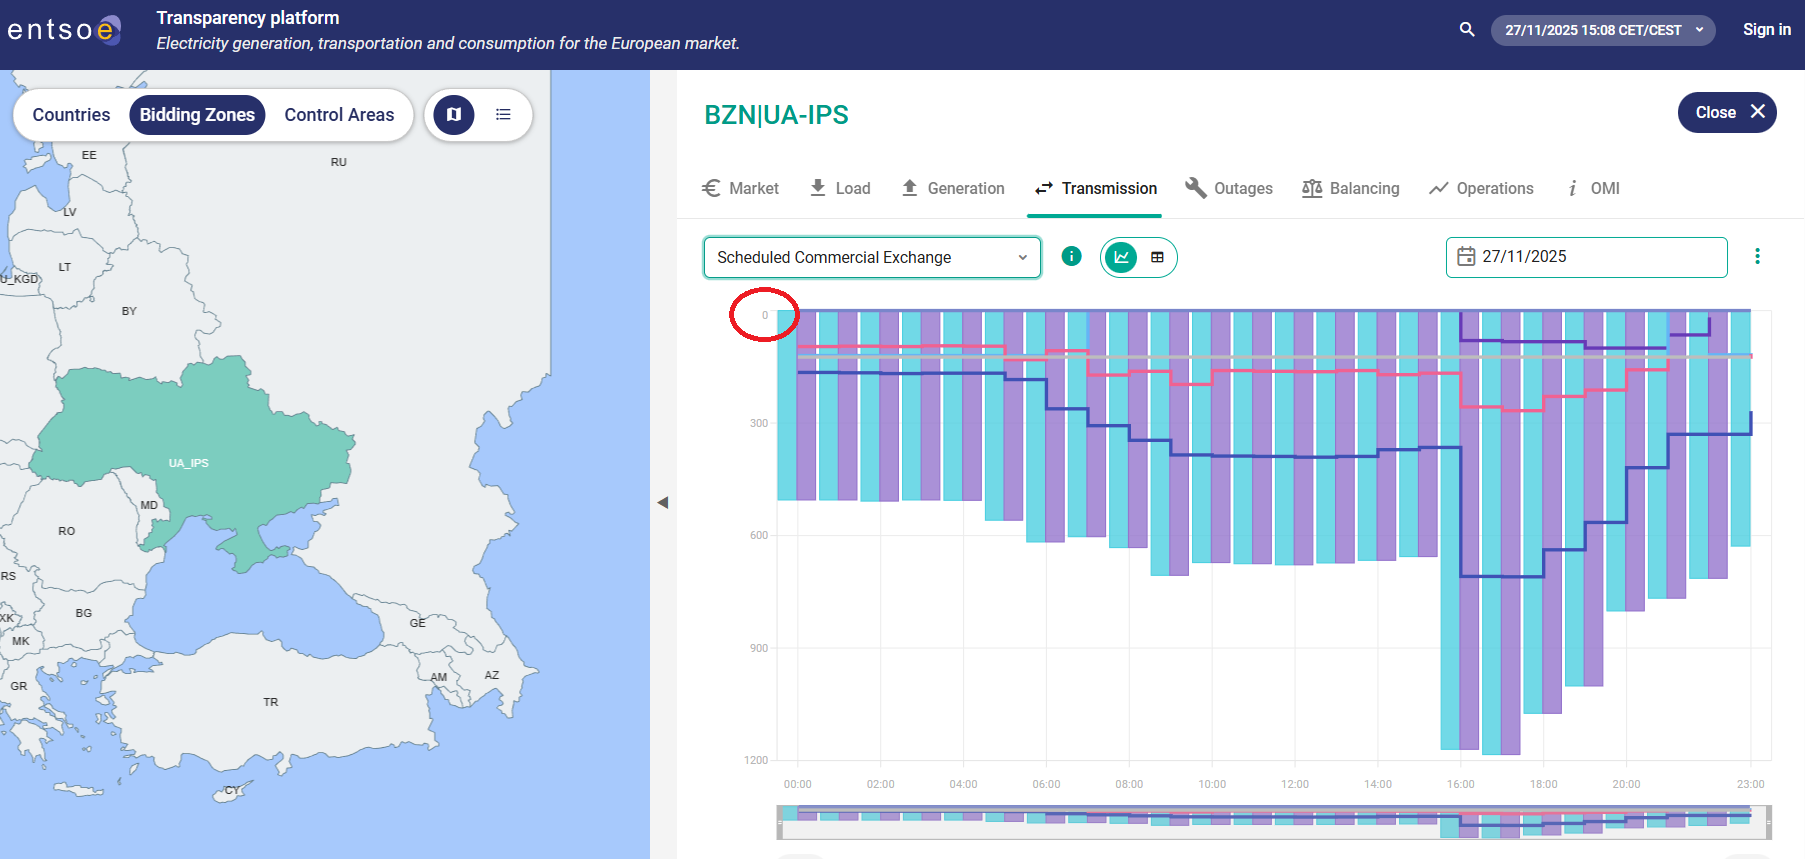This screenshot has width=1805, height=859.
Task: Collapse the map panel arrow
Action: [662, 502]
